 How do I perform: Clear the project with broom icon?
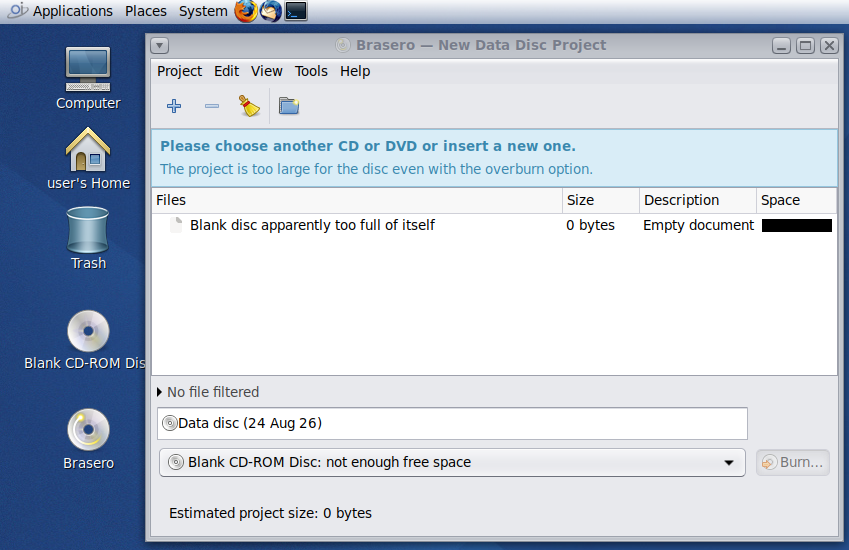[x=249, y=106]
